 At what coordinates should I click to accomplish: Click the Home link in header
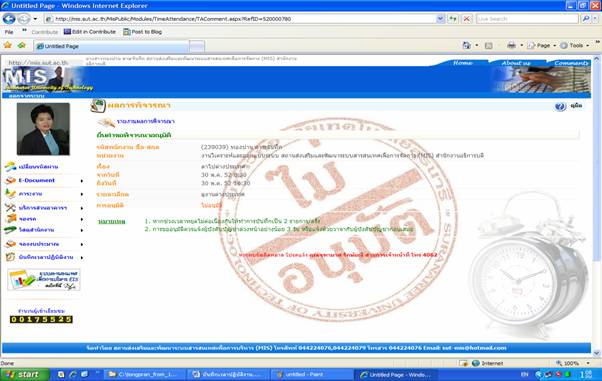[463, 63]
